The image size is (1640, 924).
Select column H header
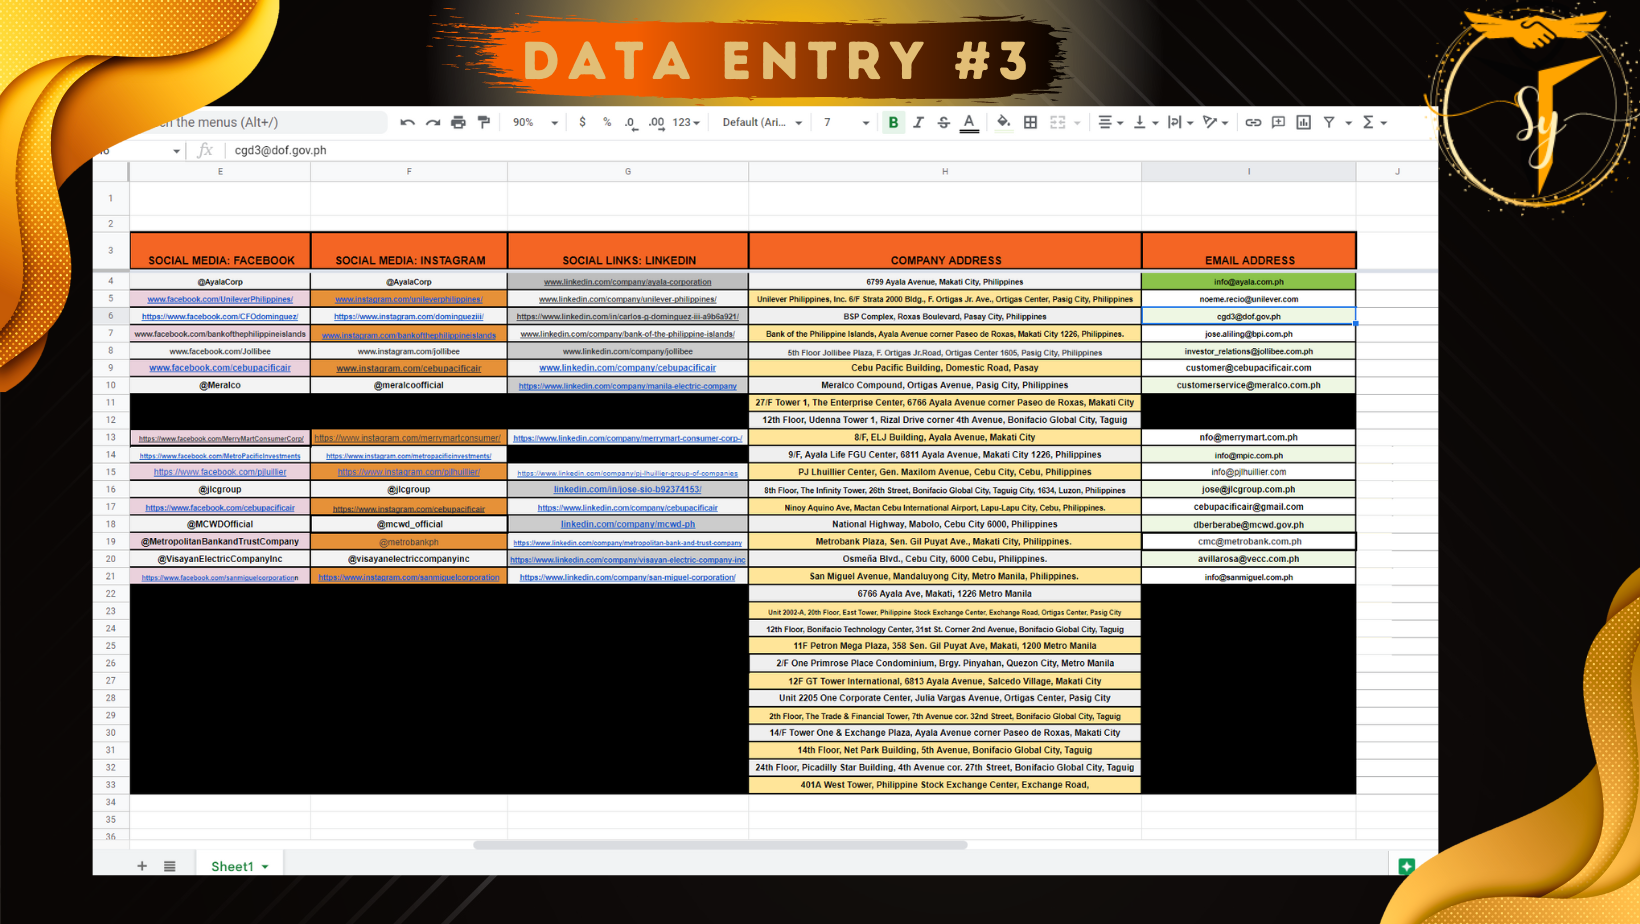pos(945,172)
